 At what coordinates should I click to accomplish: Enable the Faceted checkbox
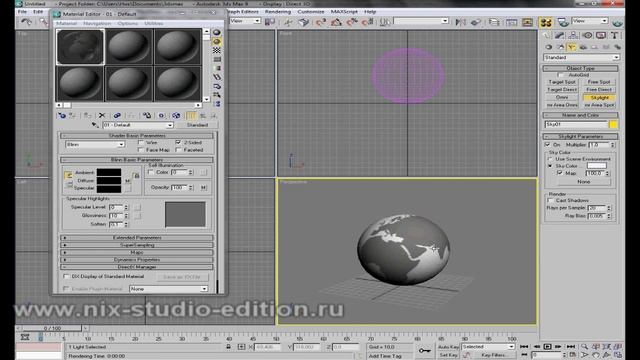pyautogui.click(x=178, y=150)
